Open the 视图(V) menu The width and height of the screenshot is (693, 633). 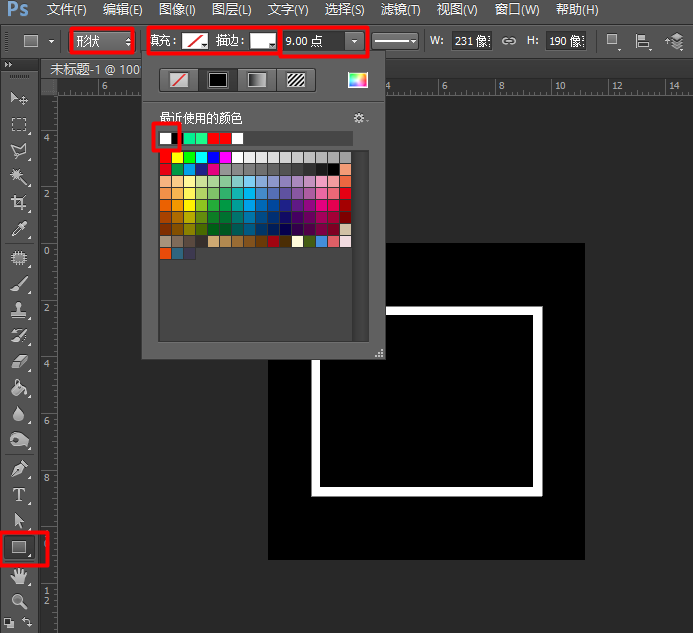pyautogui.click(x=457, y=9)
